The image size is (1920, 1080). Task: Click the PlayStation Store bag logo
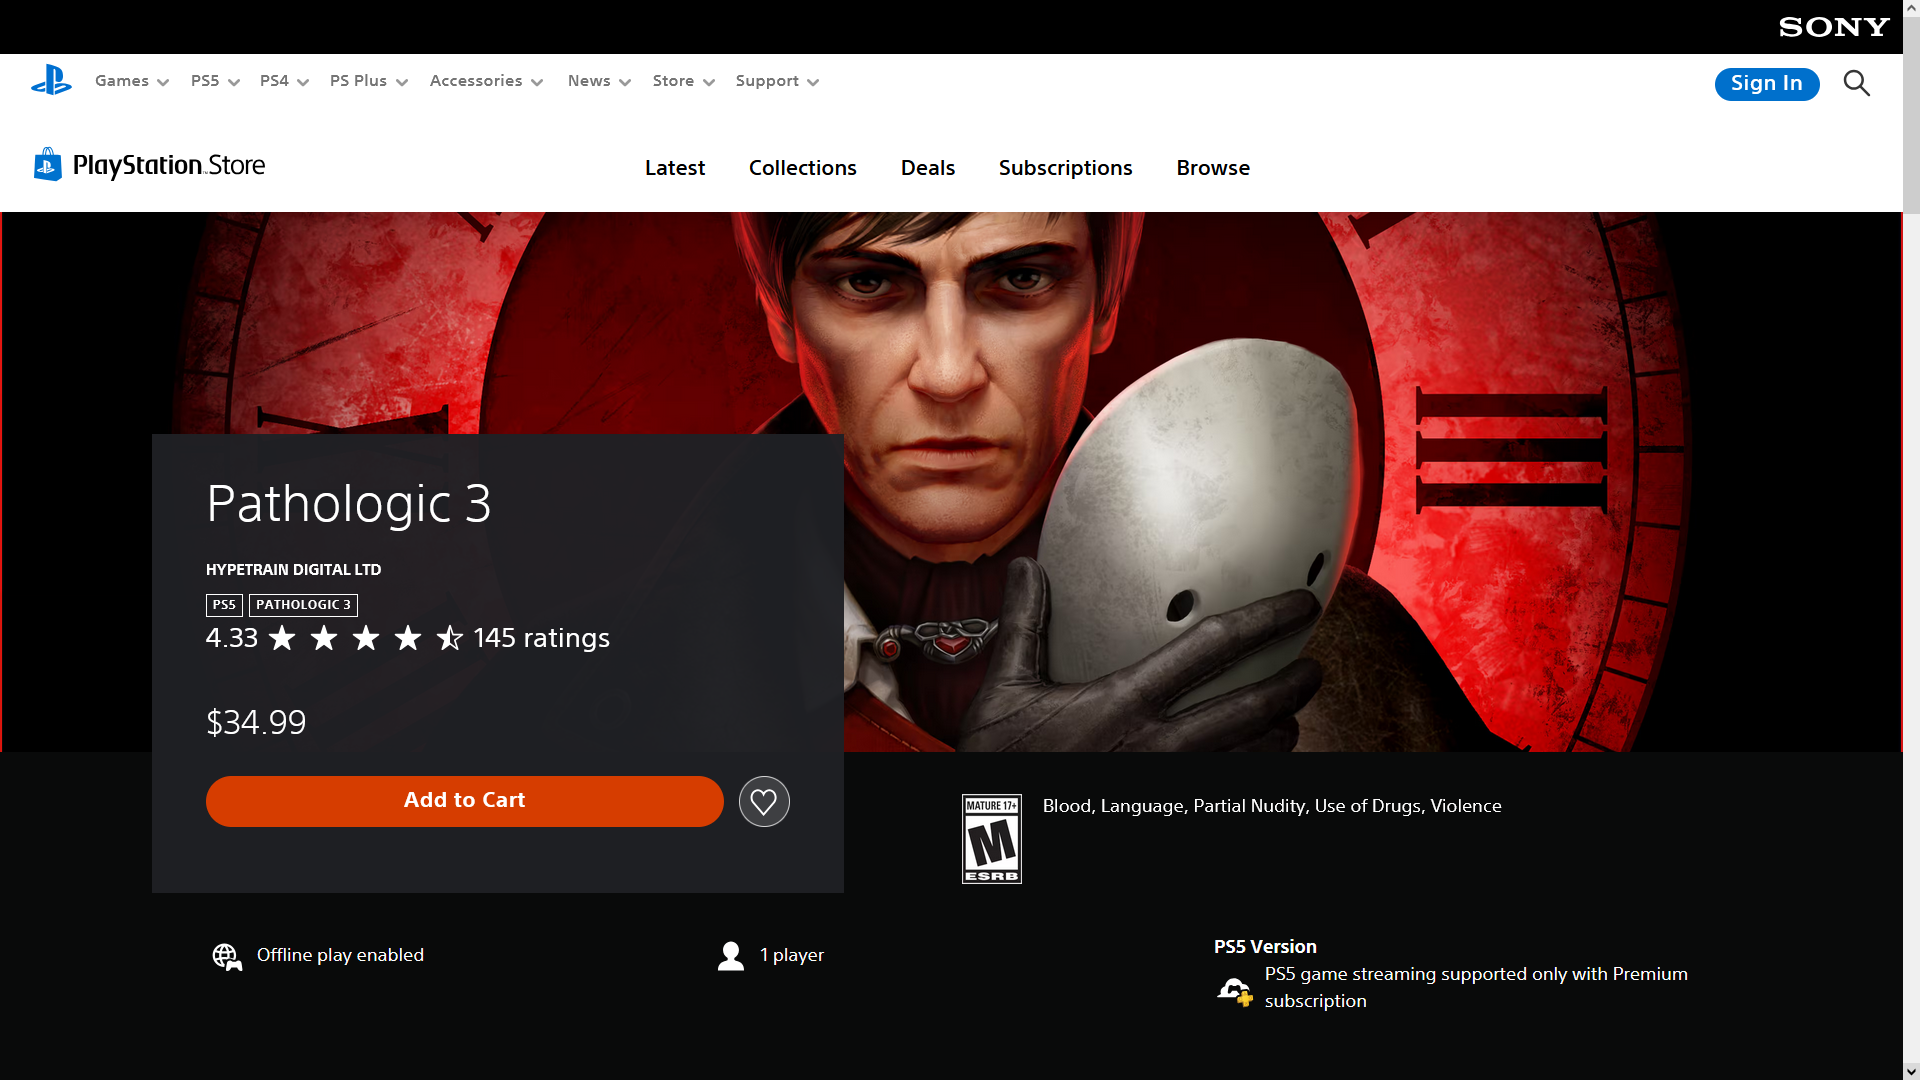pos(47,165)
